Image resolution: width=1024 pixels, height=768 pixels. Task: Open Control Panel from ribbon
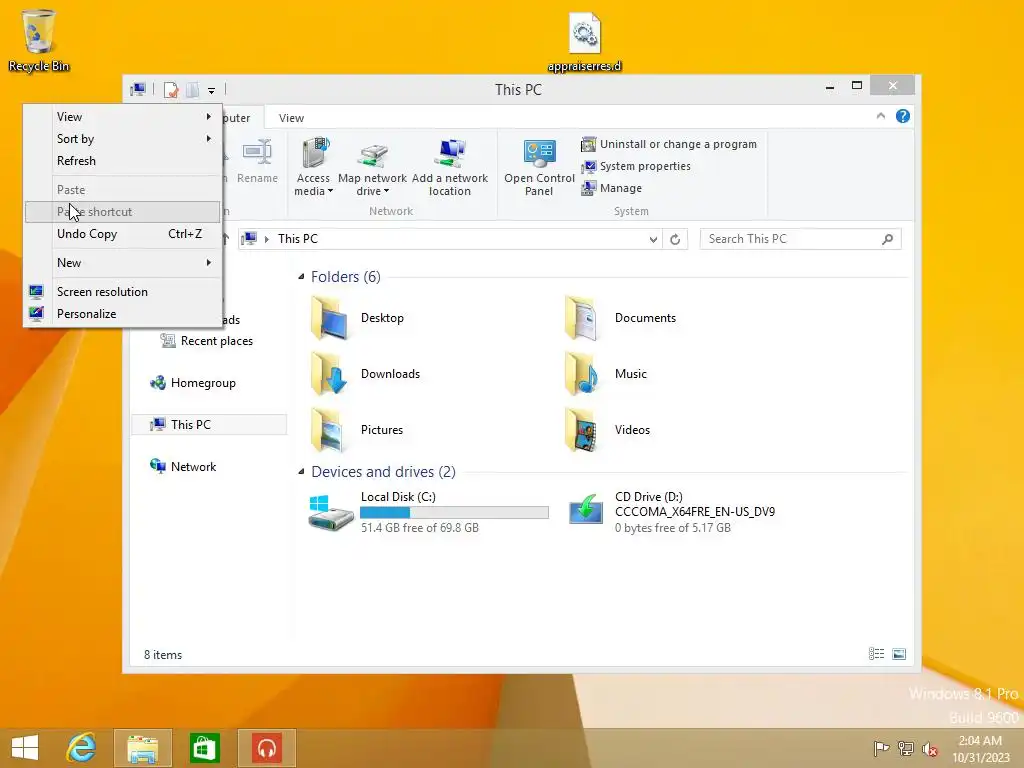[x=539, y=166]
